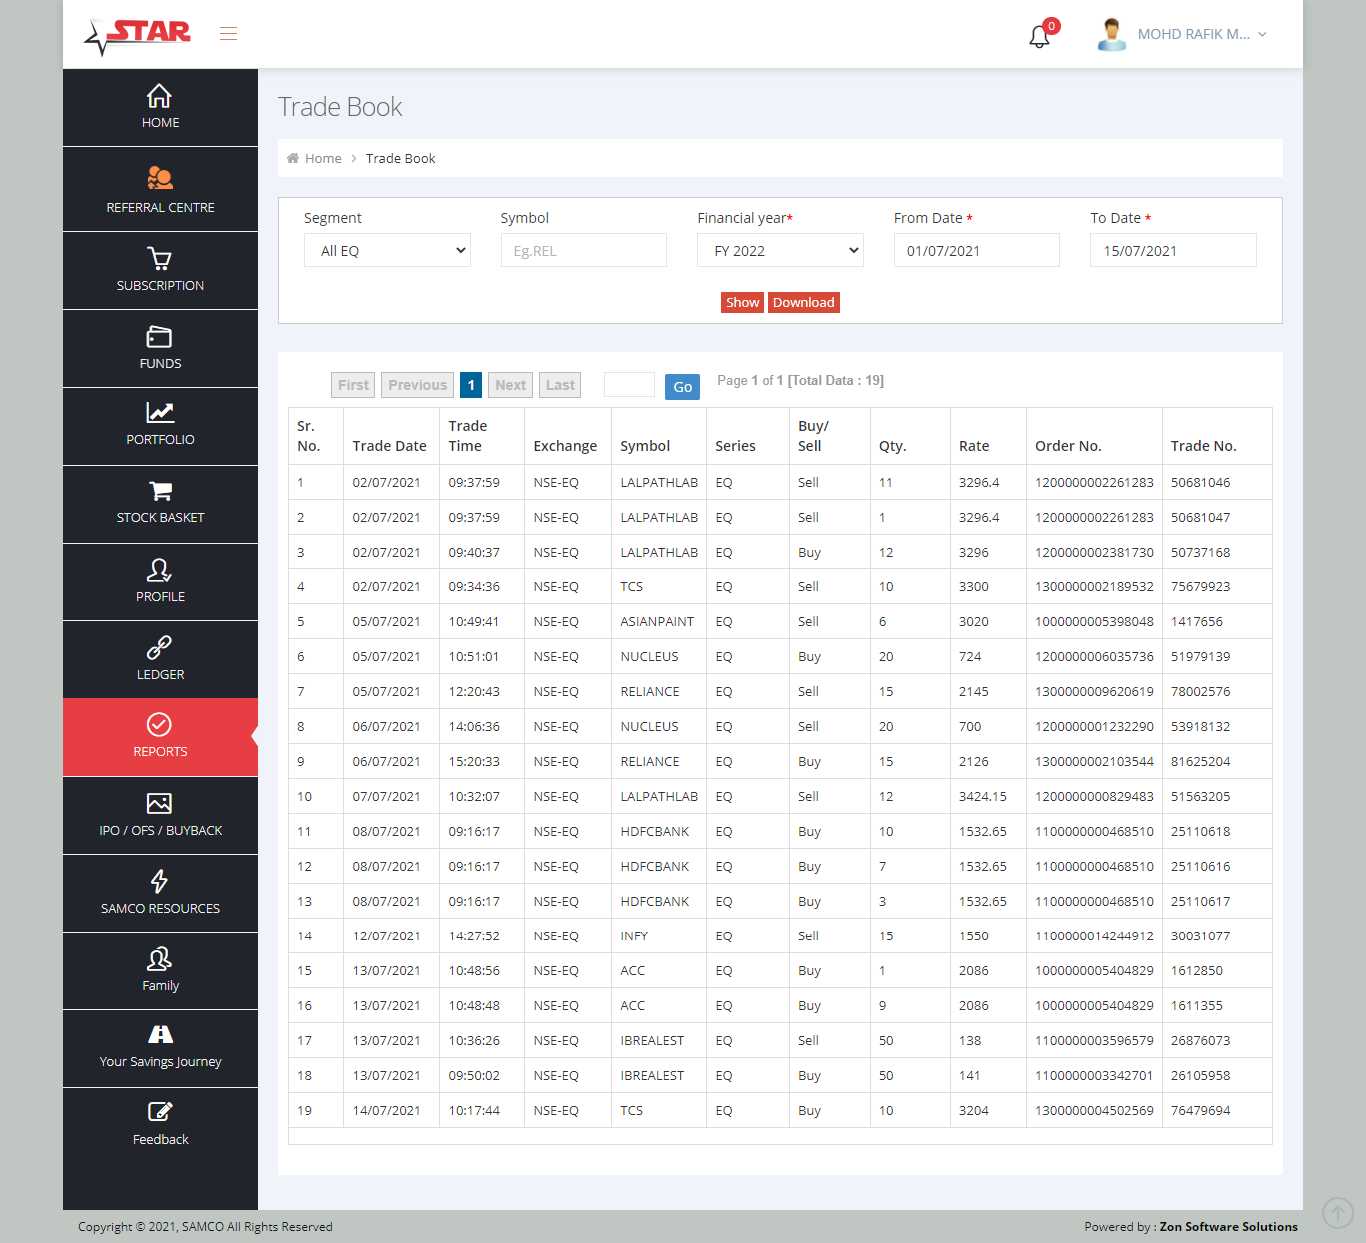Click the From Date field
1366x1243 pixels.
(x=976, y=250)
